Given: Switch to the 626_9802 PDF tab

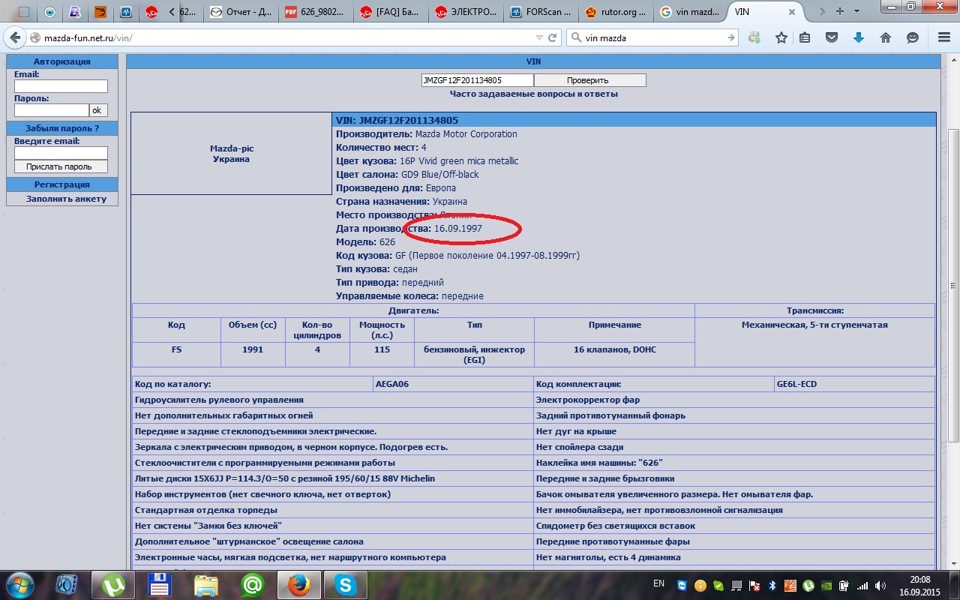Looking at the screenshot, I should [315, 12].
